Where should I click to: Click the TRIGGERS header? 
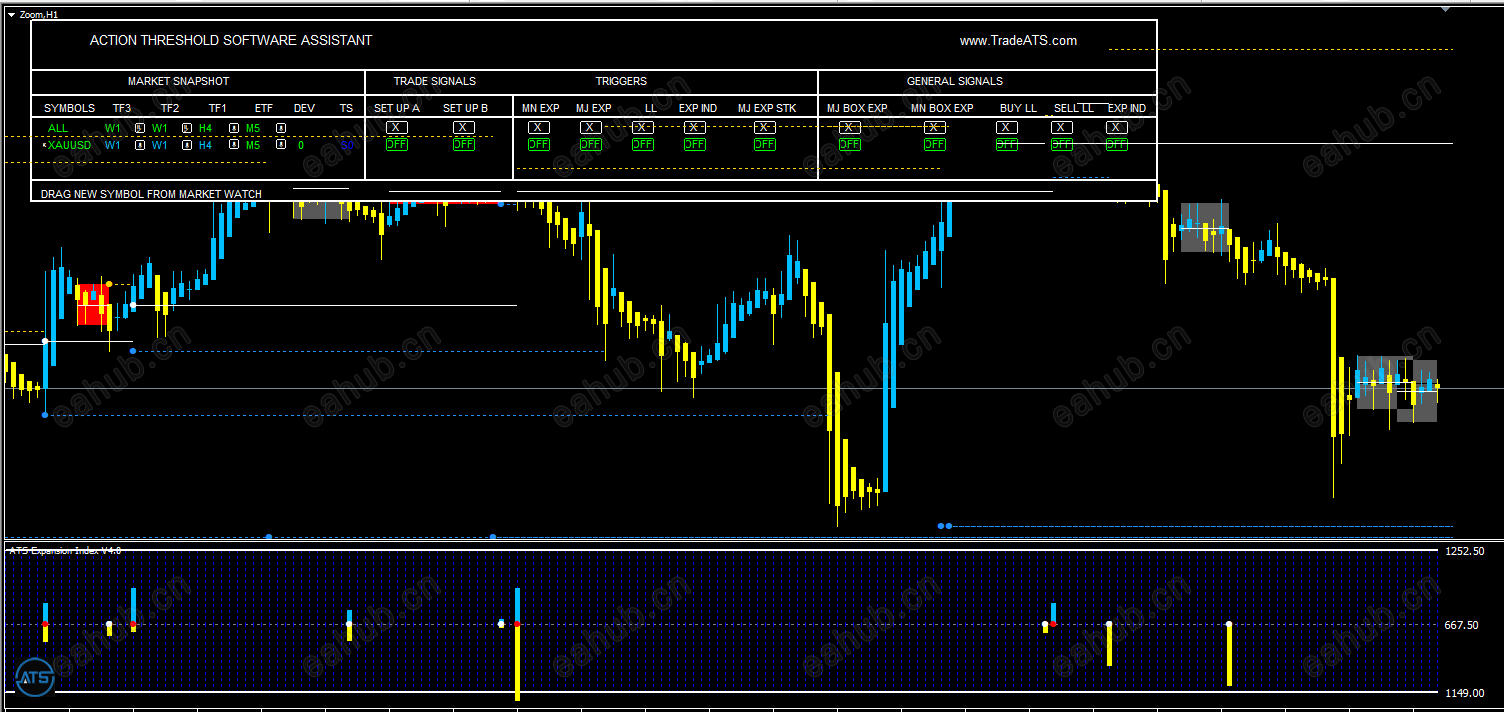point(621,81)
